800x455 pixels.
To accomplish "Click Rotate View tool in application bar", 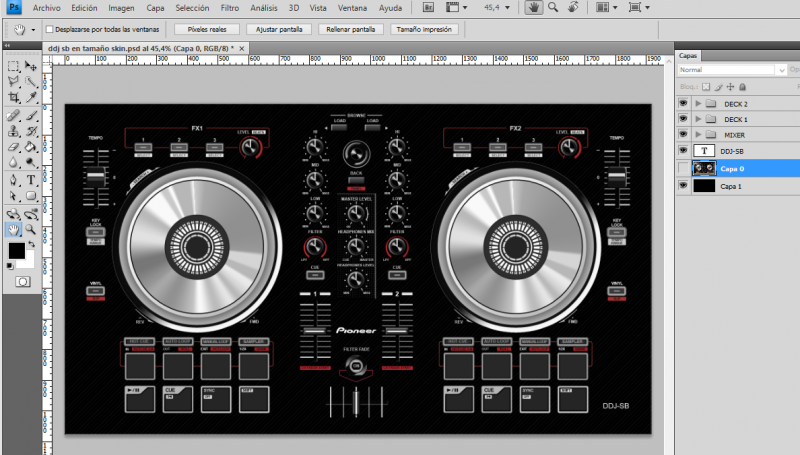I will [573, 8].
